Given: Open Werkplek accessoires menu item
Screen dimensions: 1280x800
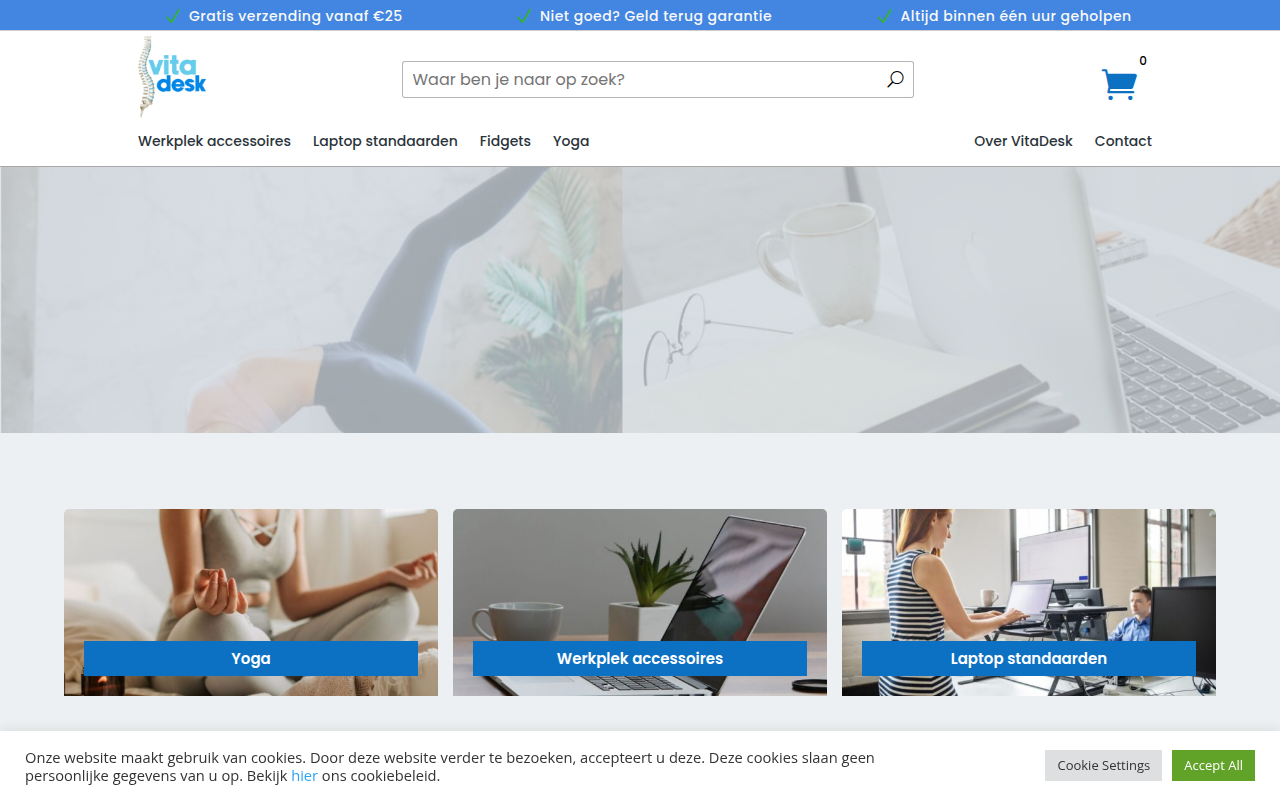Looking at the screenshot, I should coord(214,141).
